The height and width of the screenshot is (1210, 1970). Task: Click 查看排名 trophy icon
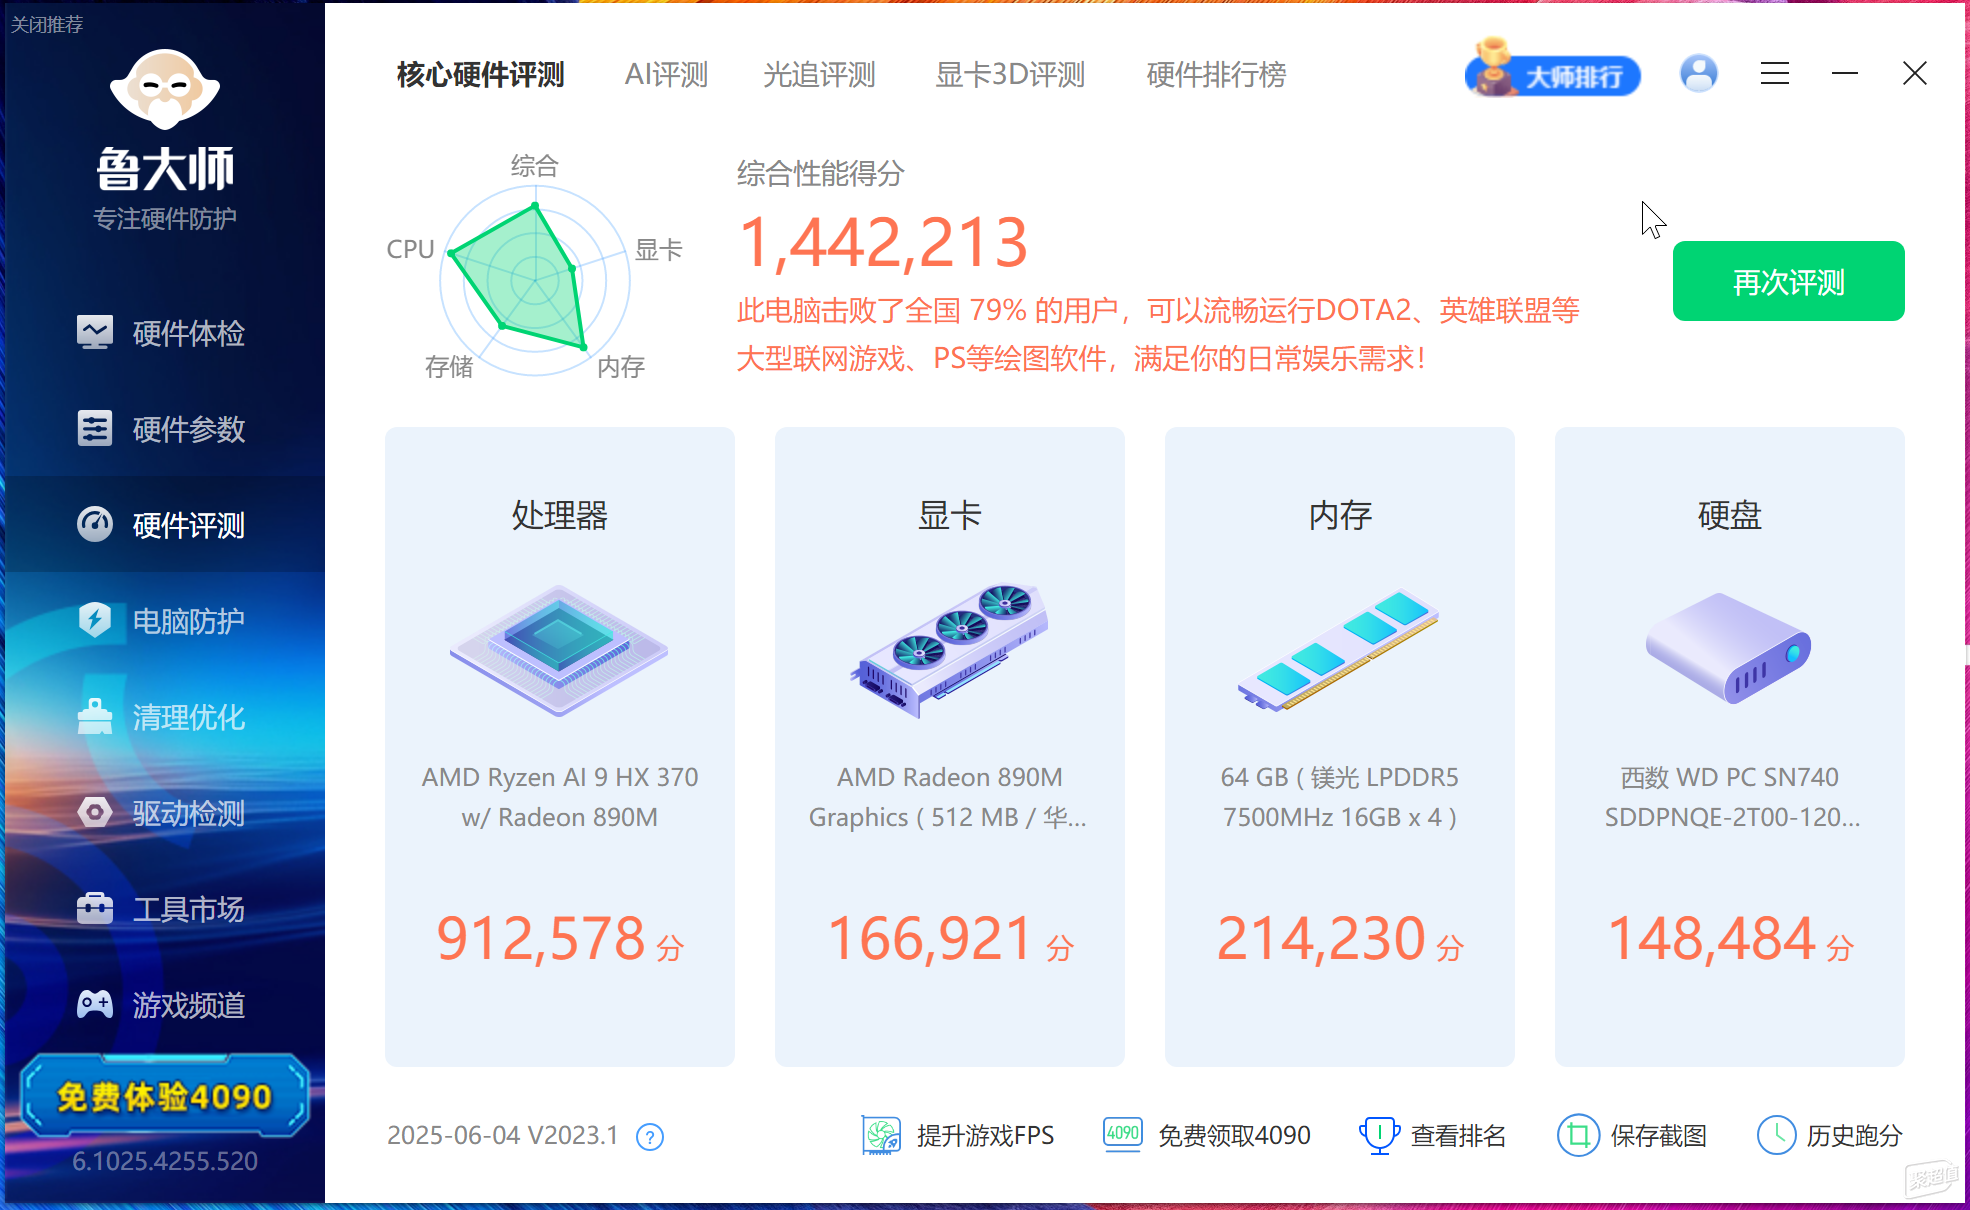1379,1136
